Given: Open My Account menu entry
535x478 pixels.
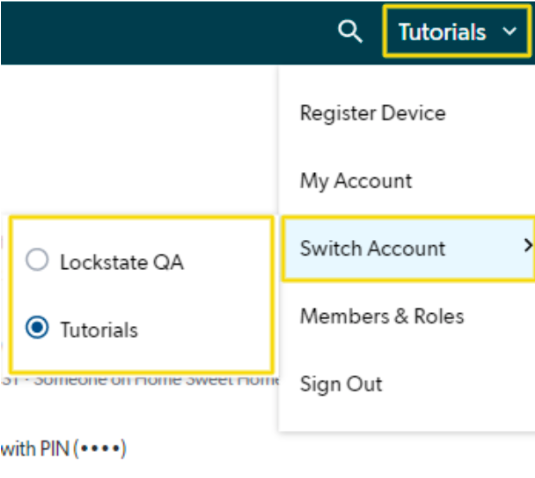Looking at the screenshot, I should [356, 181].
